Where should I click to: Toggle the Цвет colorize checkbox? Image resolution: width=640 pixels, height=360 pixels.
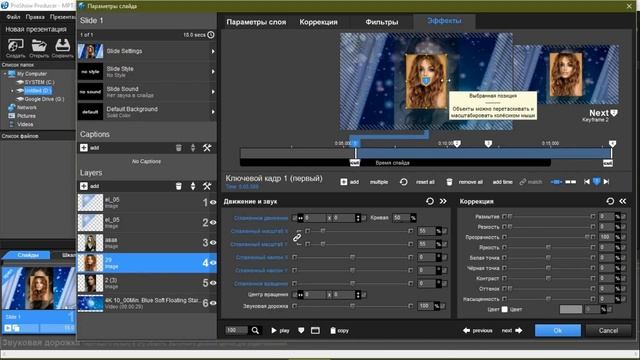504,309
